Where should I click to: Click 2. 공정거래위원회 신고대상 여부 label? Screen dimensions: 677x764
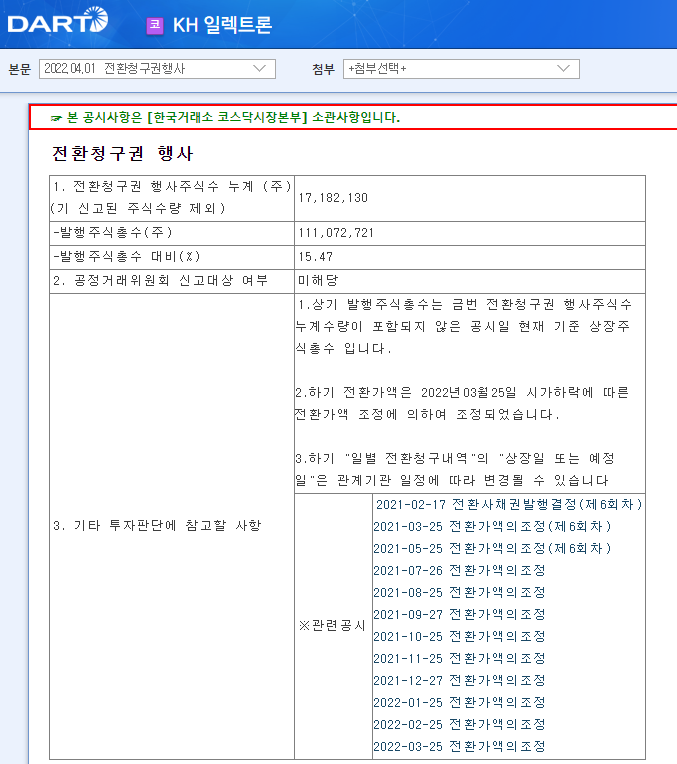160,280
